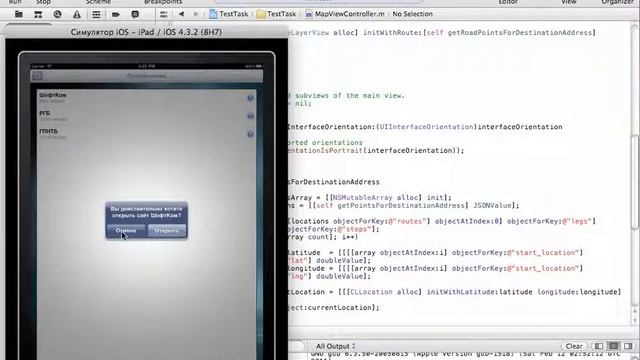Tap the simulator navigation bar left button
This screenshot has height=360, width=640.
point(38,76)
